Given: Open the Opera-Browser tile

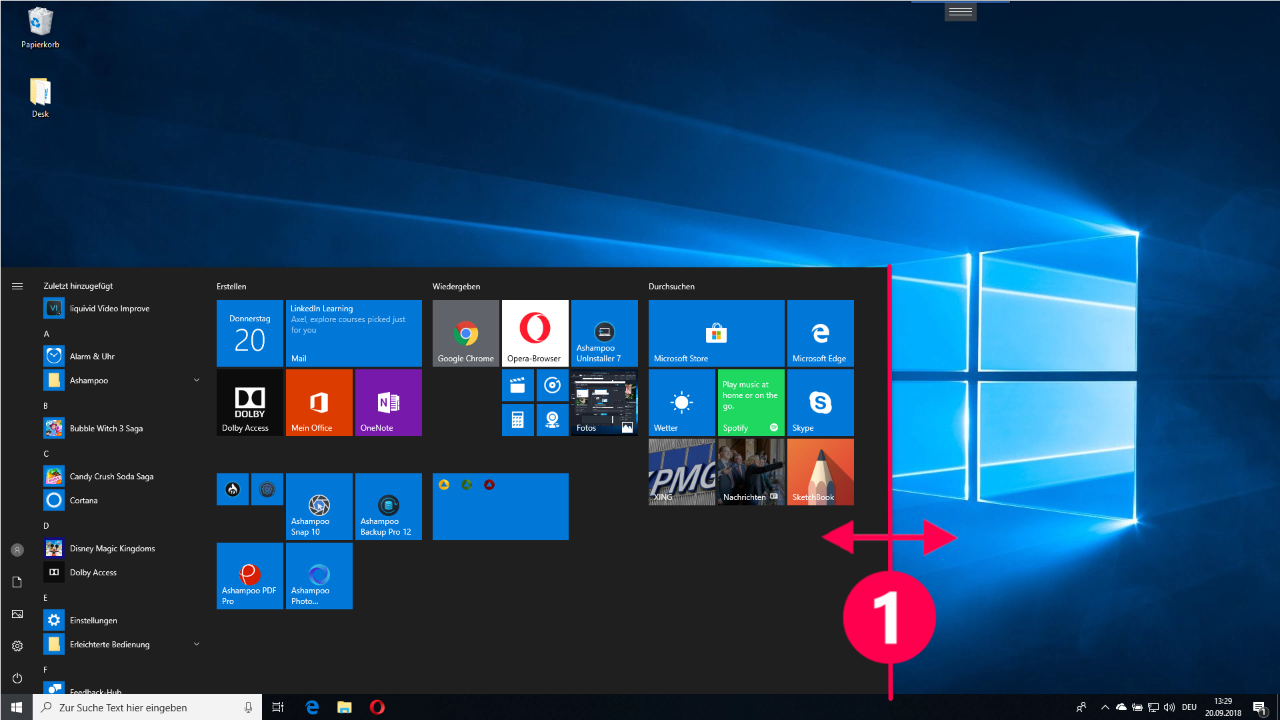Looking at the screenshot, I should point(535,333).
